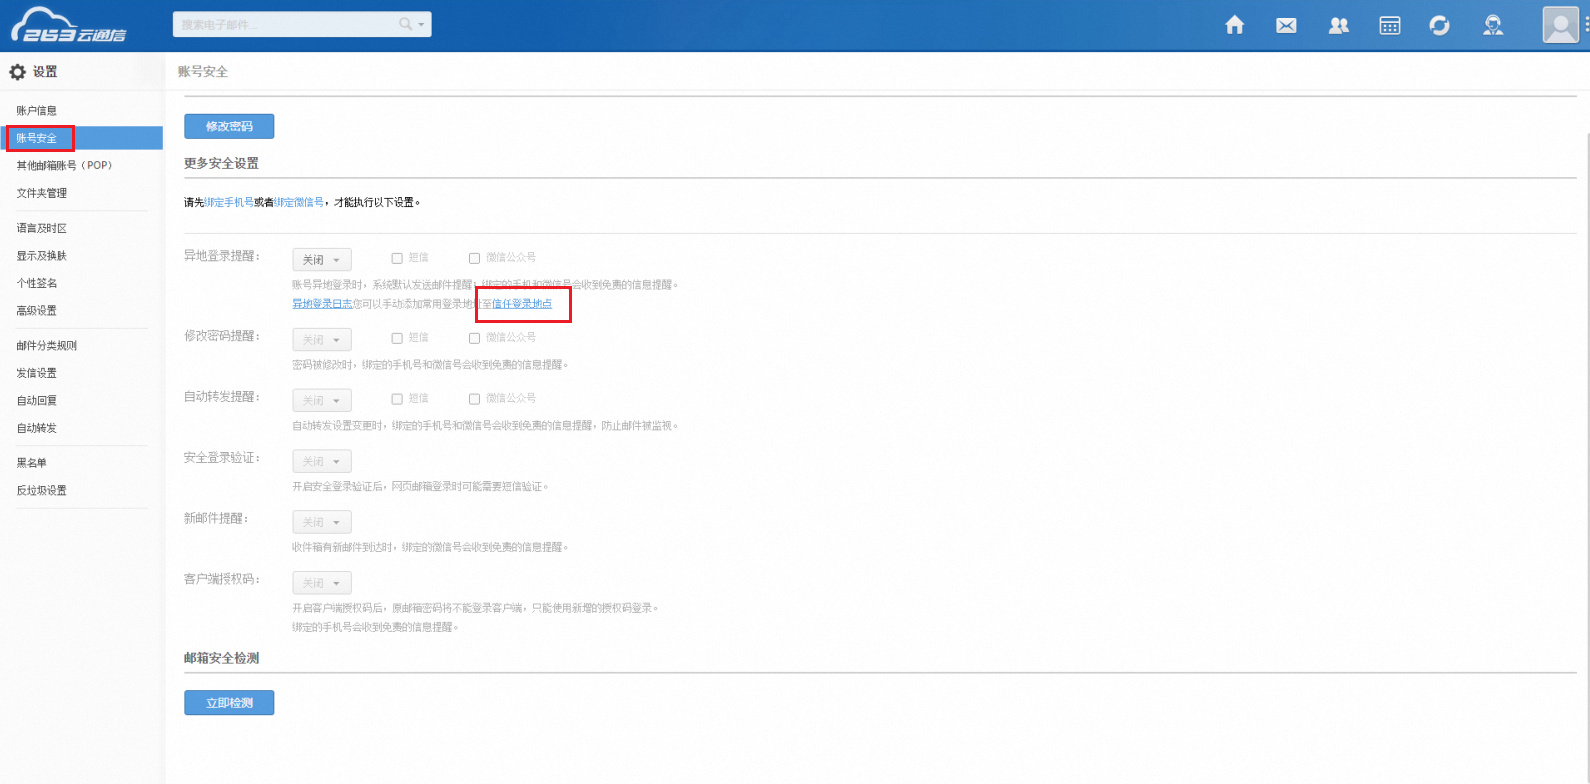Click the user avatar profile picture
Viewport: 1590px width, 784px height.
1560,25
